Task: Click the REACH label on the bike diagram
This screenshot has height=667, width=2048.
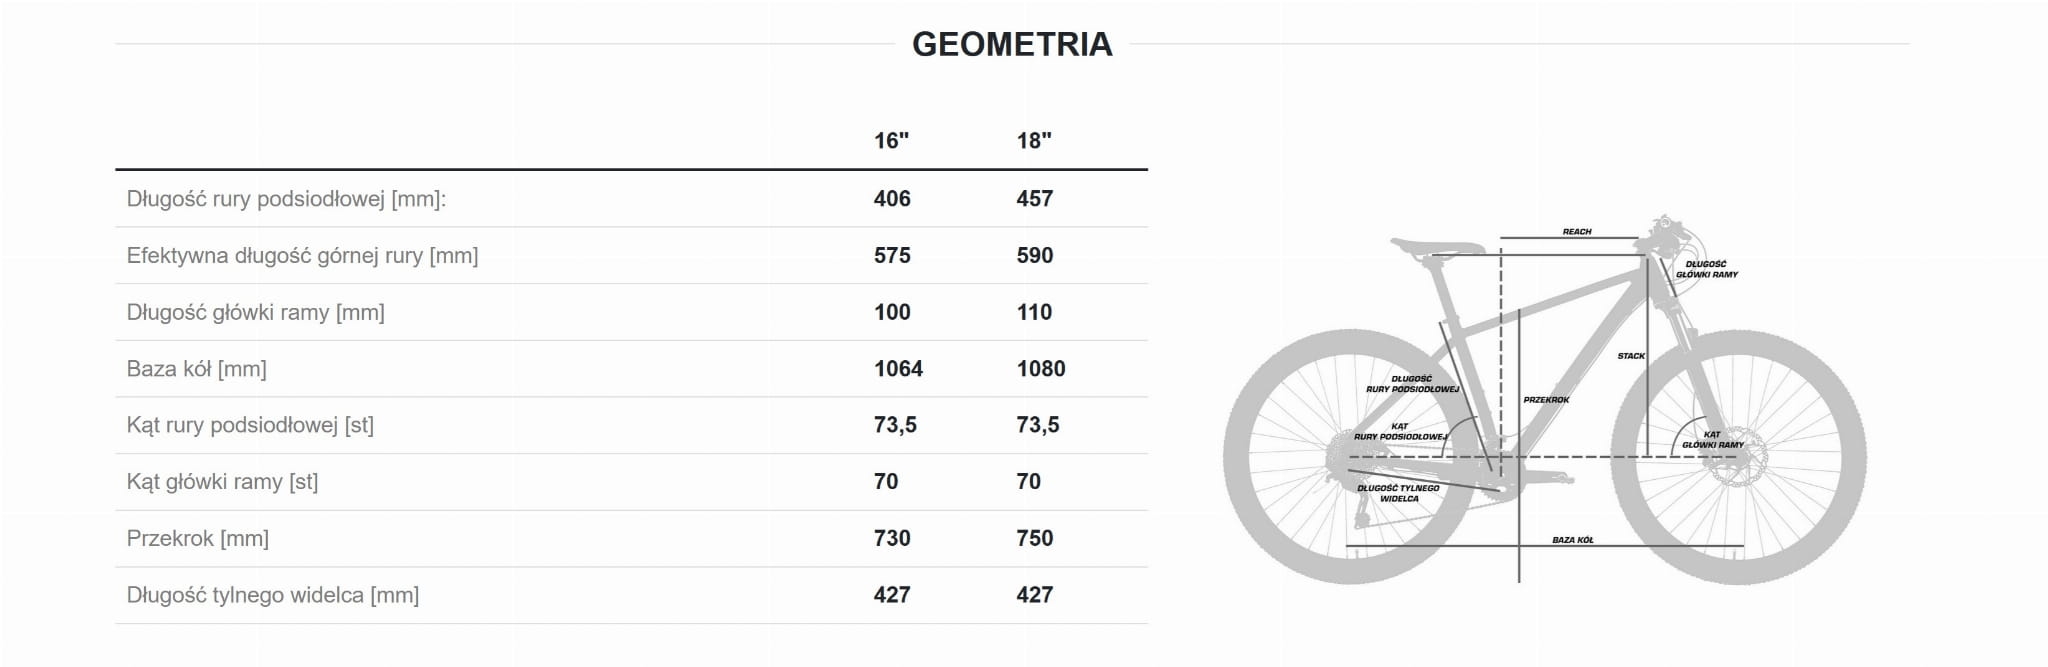Action: pos(1576,232)
